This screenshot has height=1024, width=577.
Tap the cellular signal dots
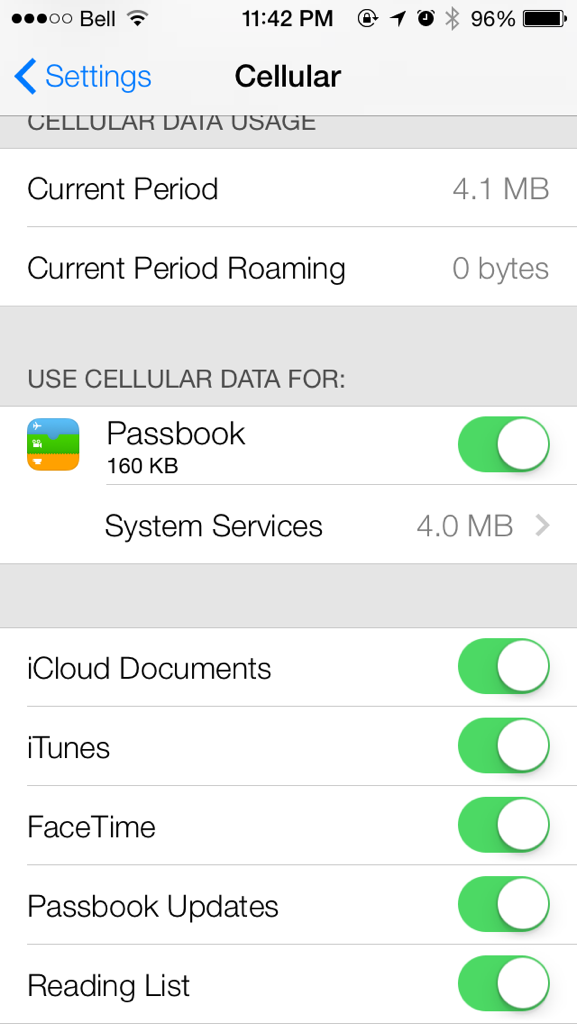(42, 19)
